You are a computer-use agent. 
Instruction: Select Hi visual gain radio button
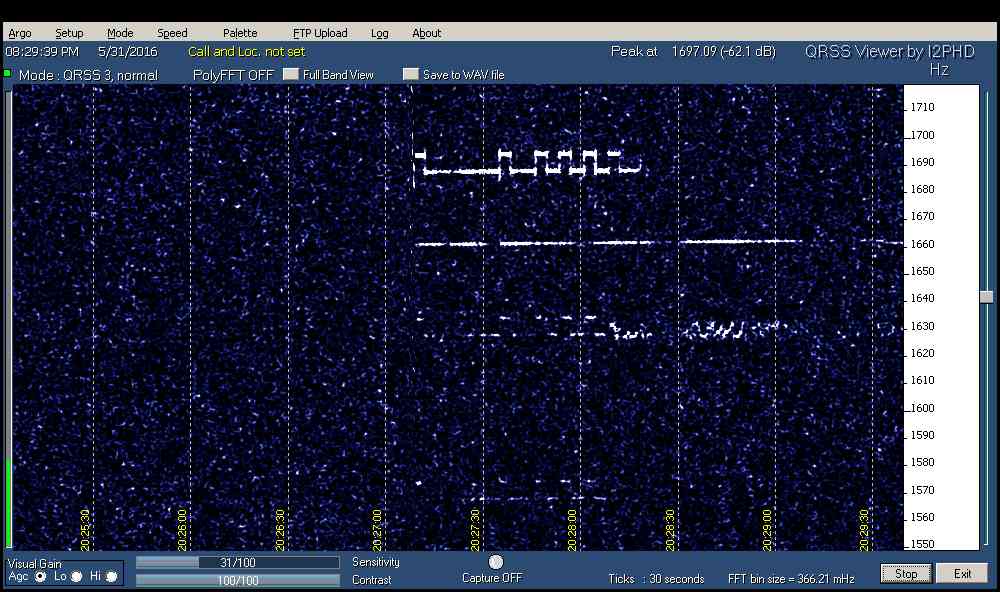[112, 577]
